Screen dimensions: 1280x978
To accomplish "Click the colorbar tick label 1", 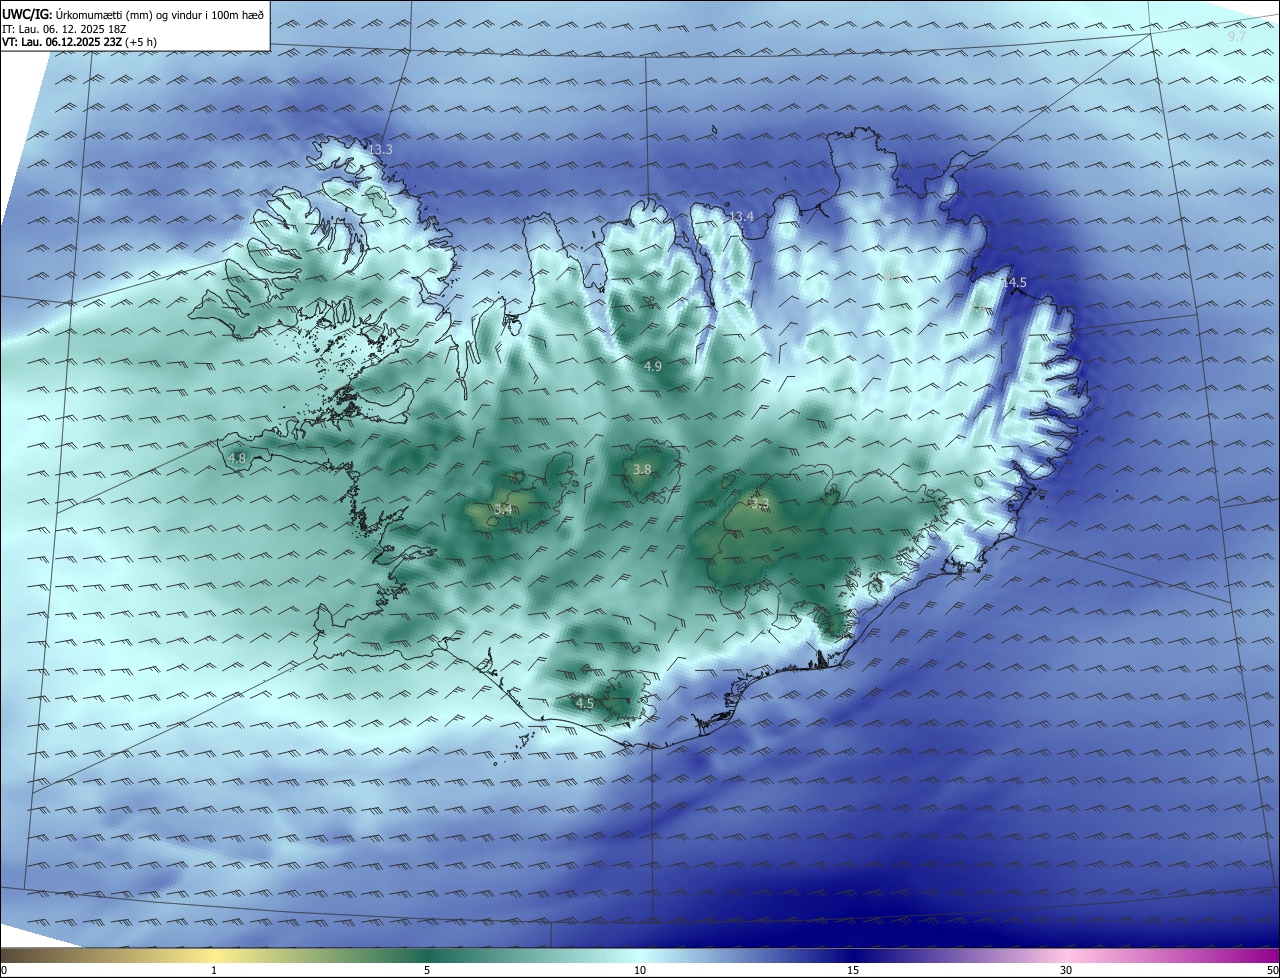I will tap(214, 970).
